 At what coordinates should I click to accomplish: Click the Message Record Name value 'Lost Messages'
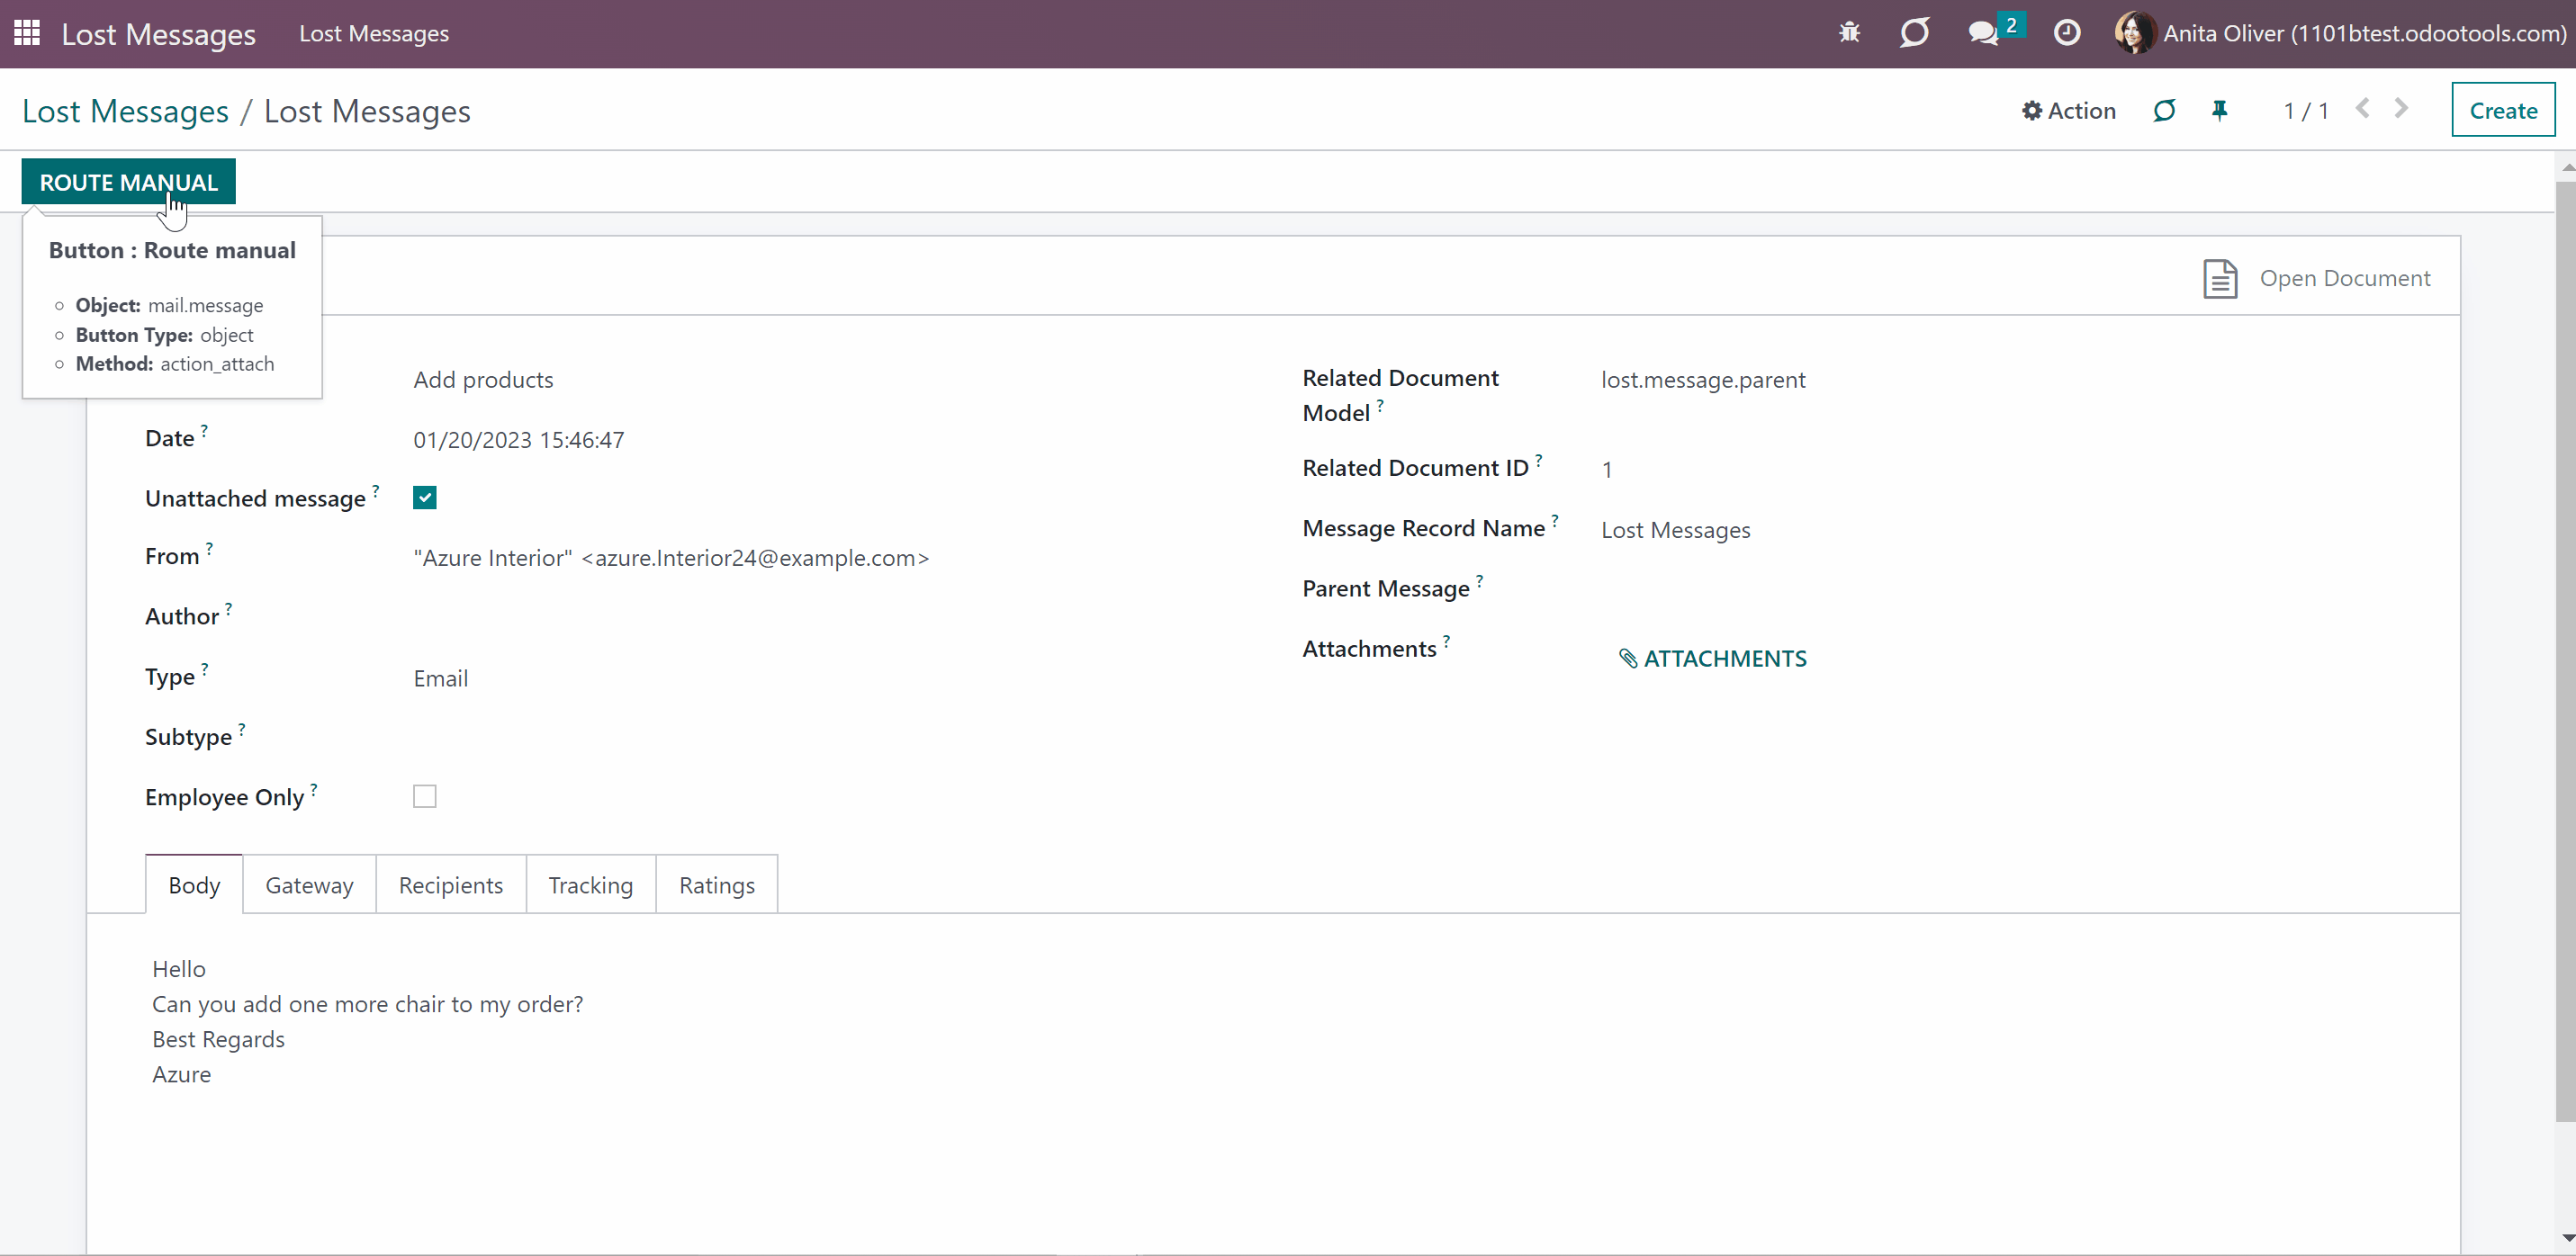(x=1675, y=530)
